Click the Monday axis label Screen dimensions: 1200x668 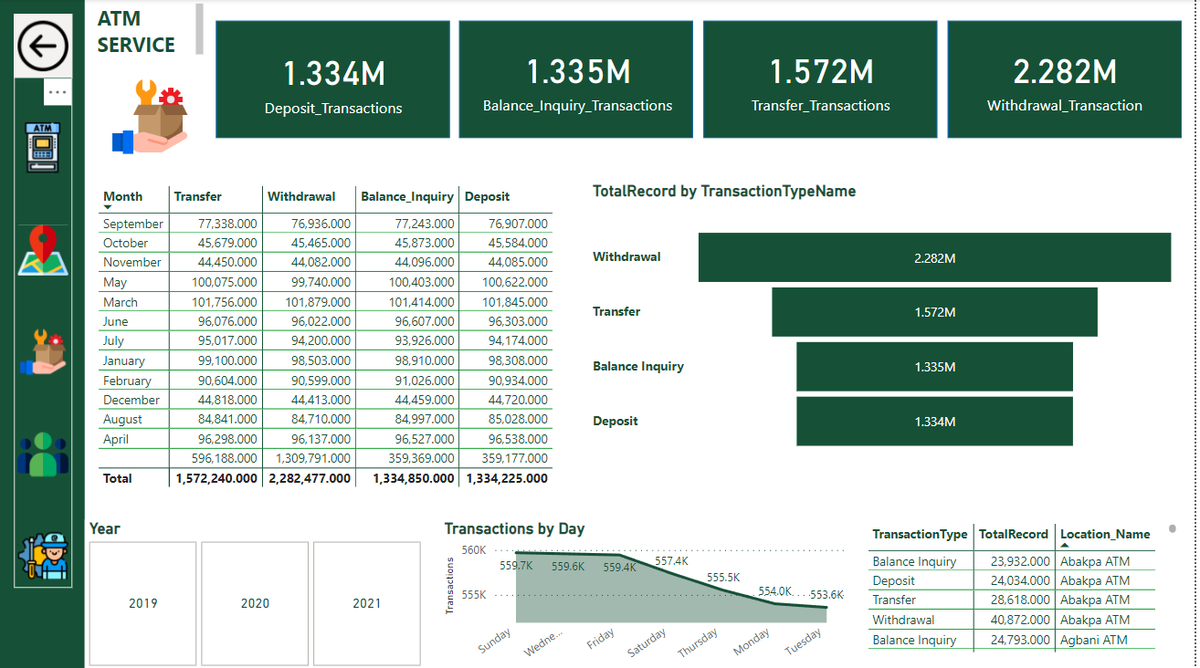pyautogui.click(x=751, y=641)
